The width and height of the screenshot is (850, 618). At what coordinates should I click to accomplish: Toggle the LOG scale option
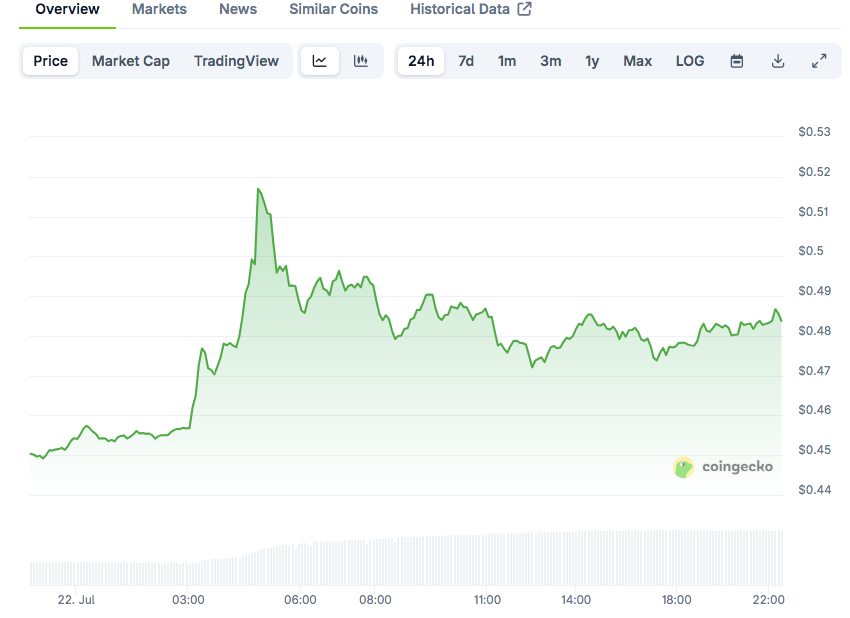pos(690,61)
